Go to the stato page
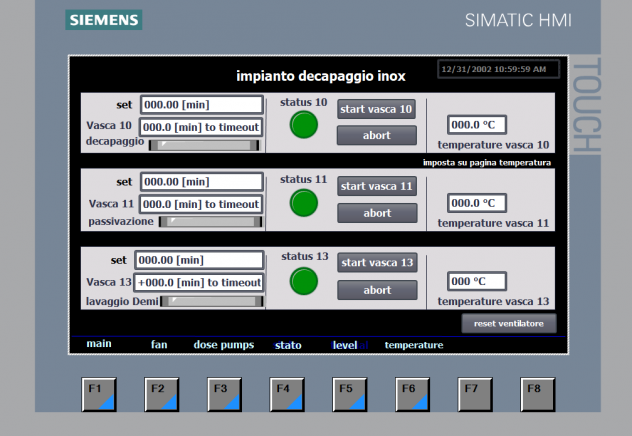 288,345
